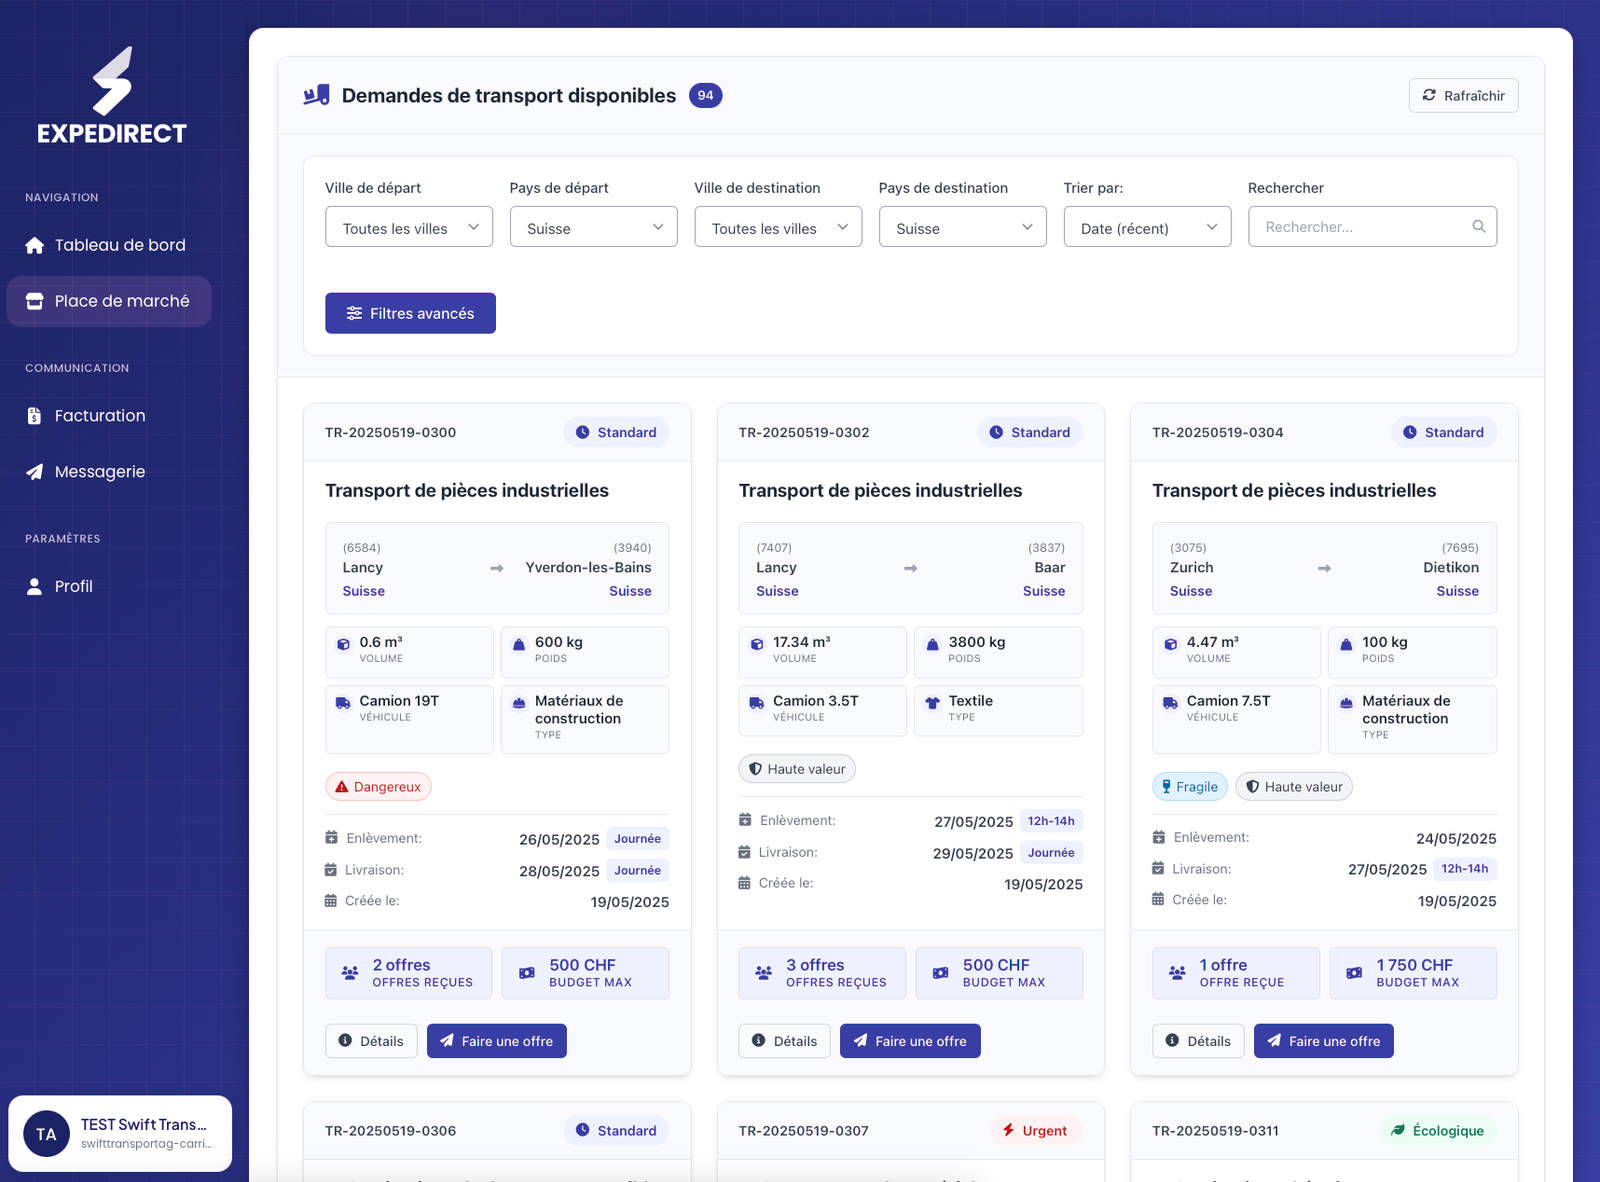Open Profil settings
The width and height of the screenshot is (1600, 1182).
click(109, 586)
